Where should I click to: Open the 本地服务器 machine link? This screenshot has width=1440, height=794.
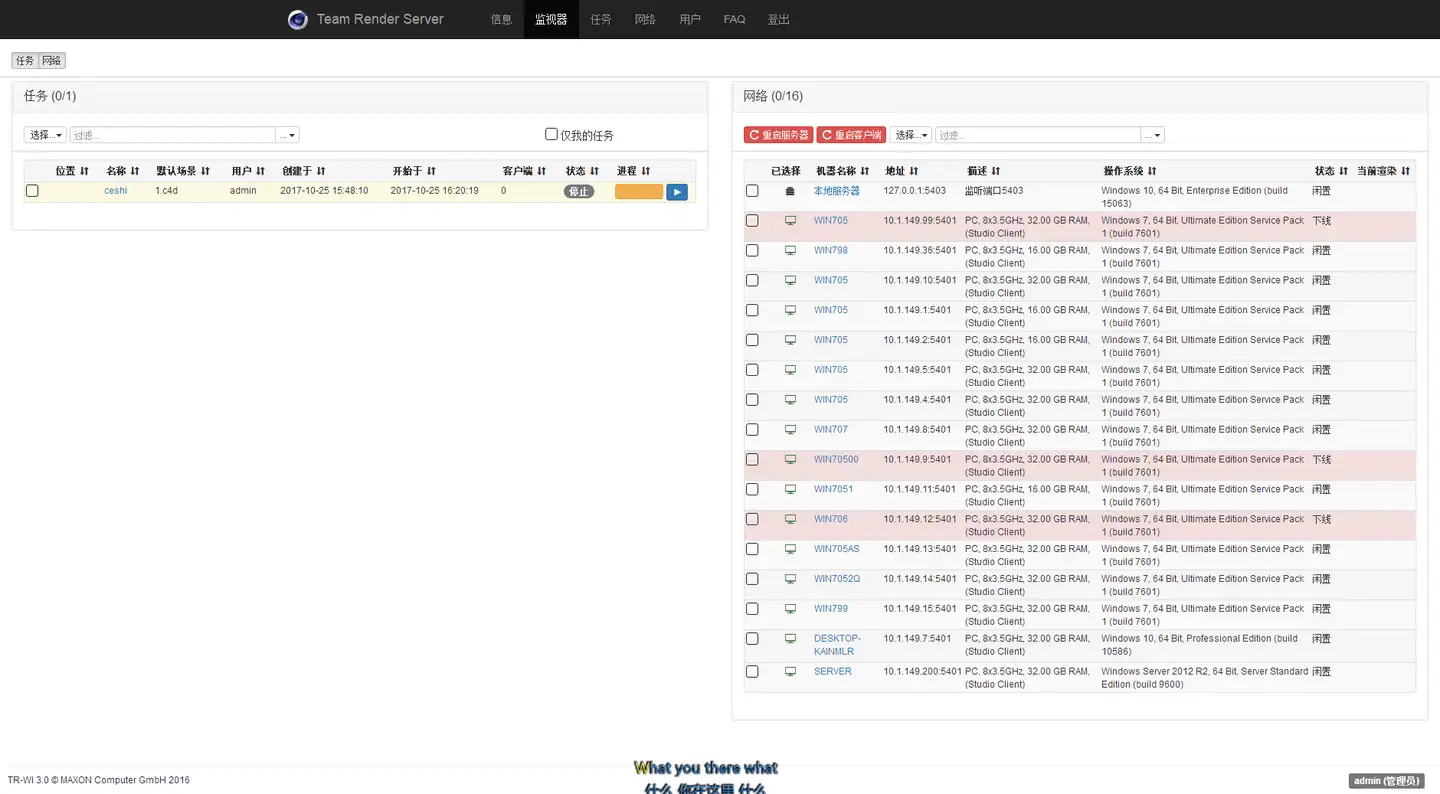[x=837, y=191]
